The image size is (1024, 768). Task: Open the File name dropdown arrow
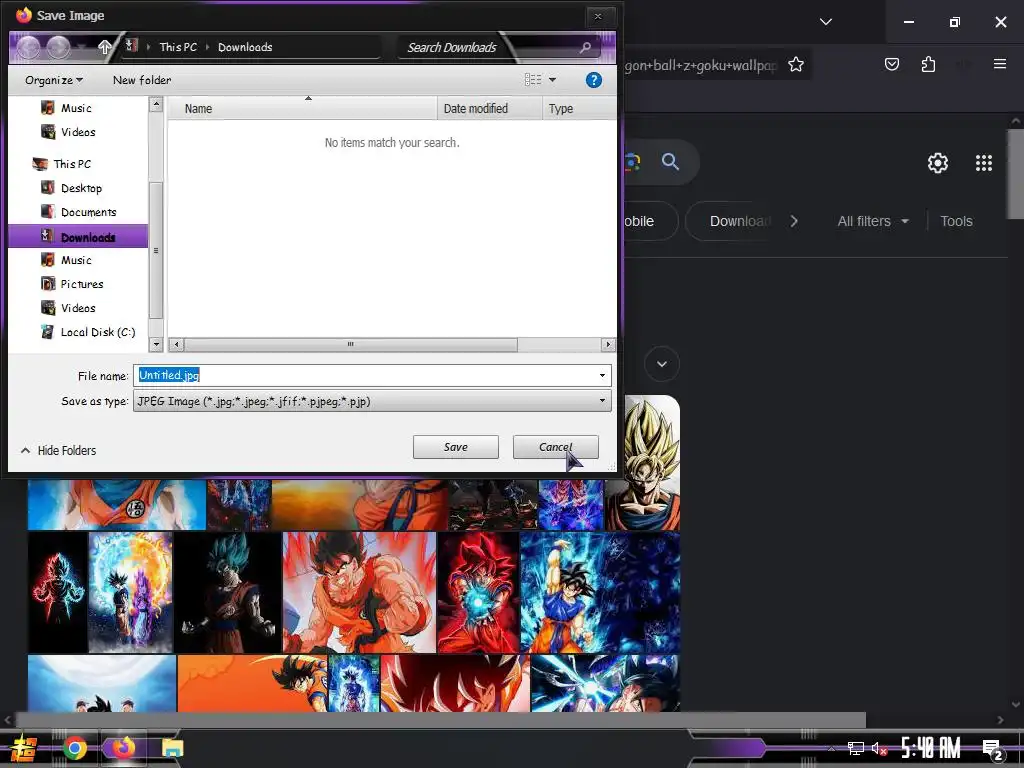602,376
